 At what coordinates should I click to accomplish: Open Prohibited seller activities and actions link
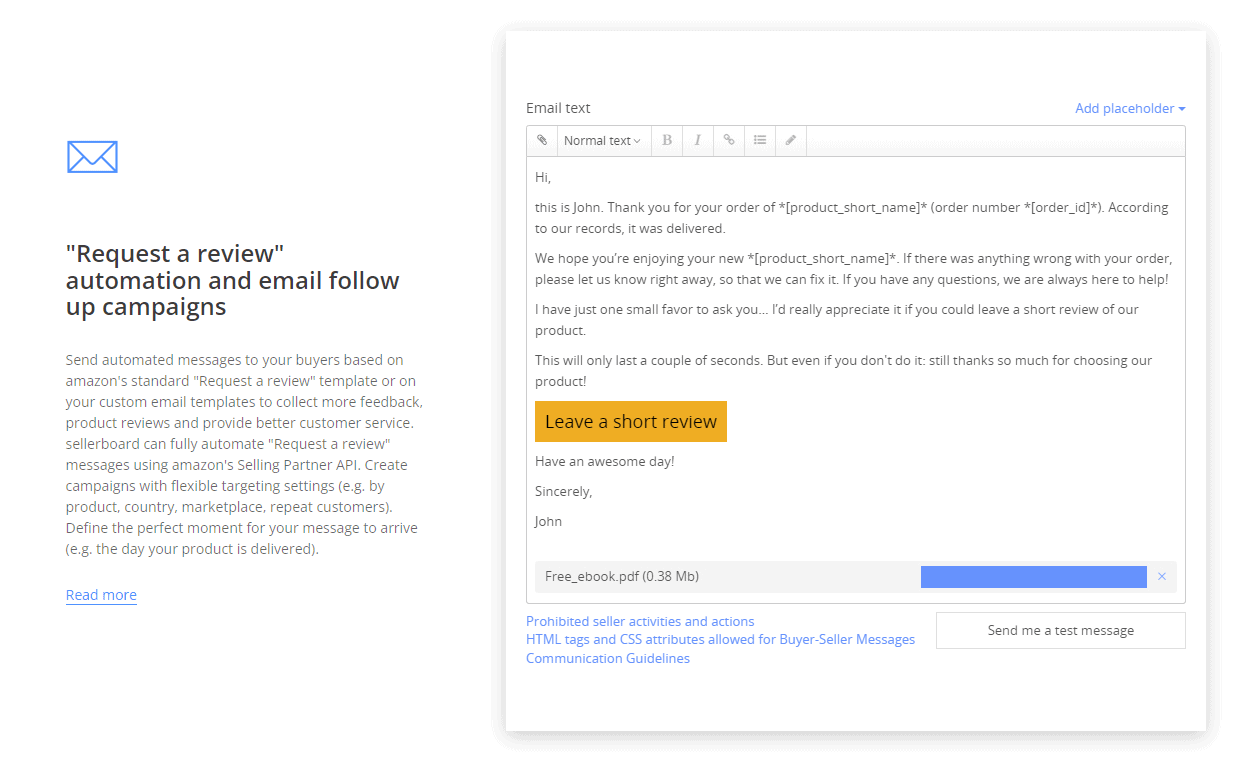click(640, 621)
